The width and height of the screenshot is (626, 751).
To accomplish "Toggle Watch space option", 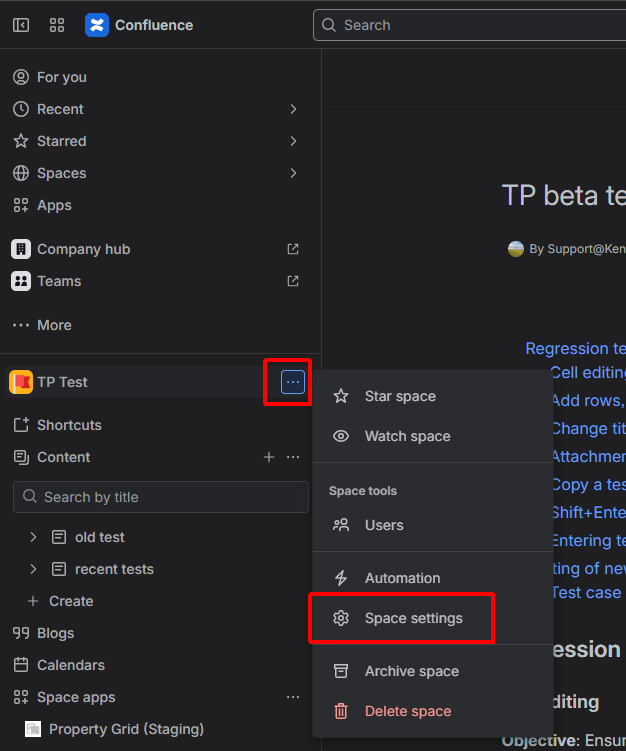I will pos(407,436).
